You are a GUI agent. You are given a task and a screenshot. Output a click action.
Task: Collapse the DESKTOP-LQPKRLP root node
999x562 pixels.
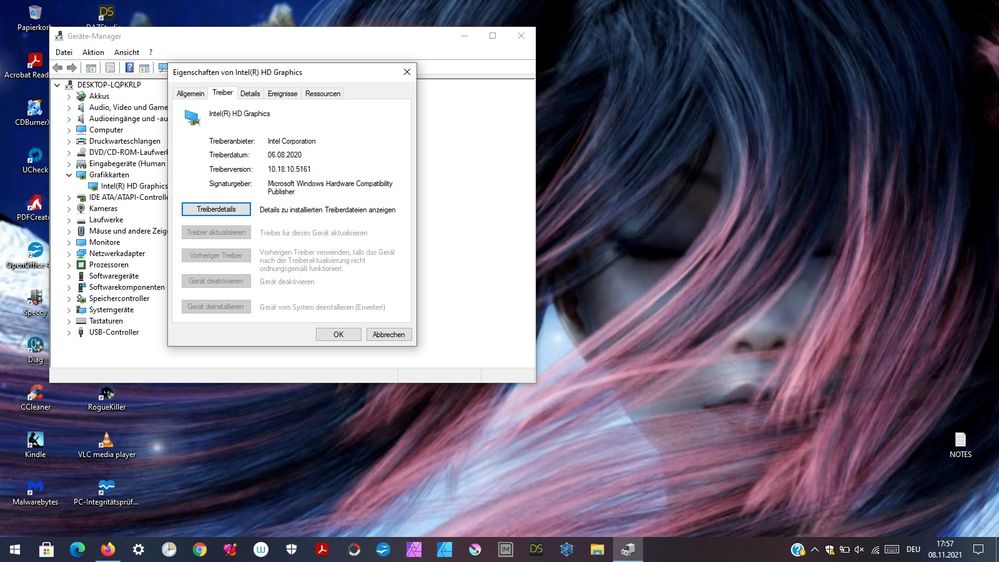point(57,85)
